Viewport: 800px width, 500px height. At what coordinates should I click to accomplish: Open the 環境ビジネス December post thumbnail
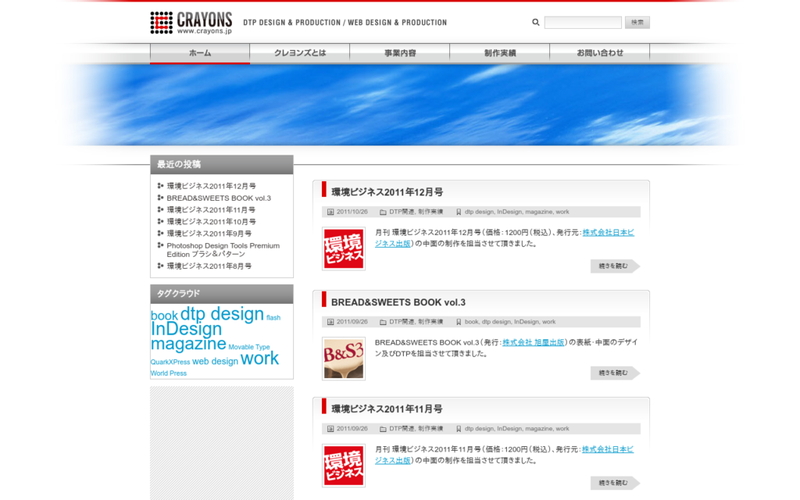pyautogui.click(x=343, y=249)
